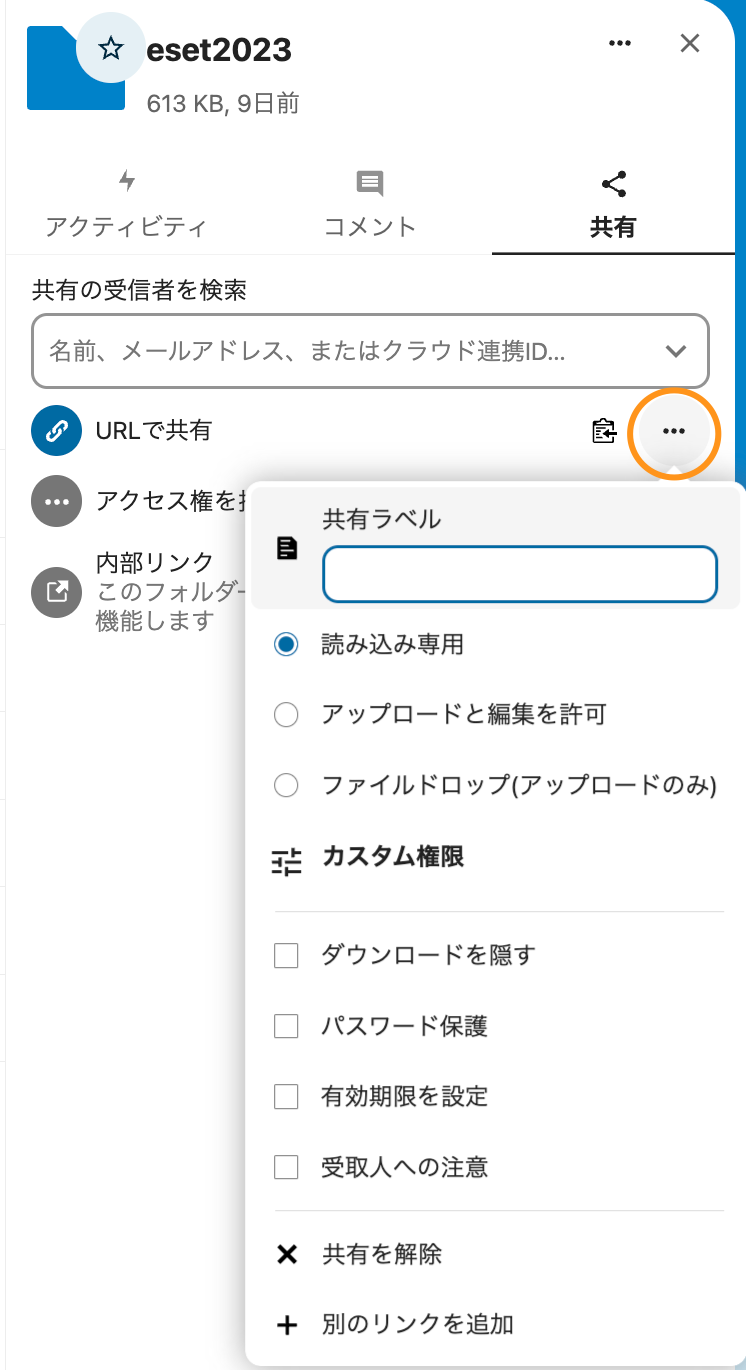Click the URLで共有 link icon

pyautogui.click(x=56, y=431)
